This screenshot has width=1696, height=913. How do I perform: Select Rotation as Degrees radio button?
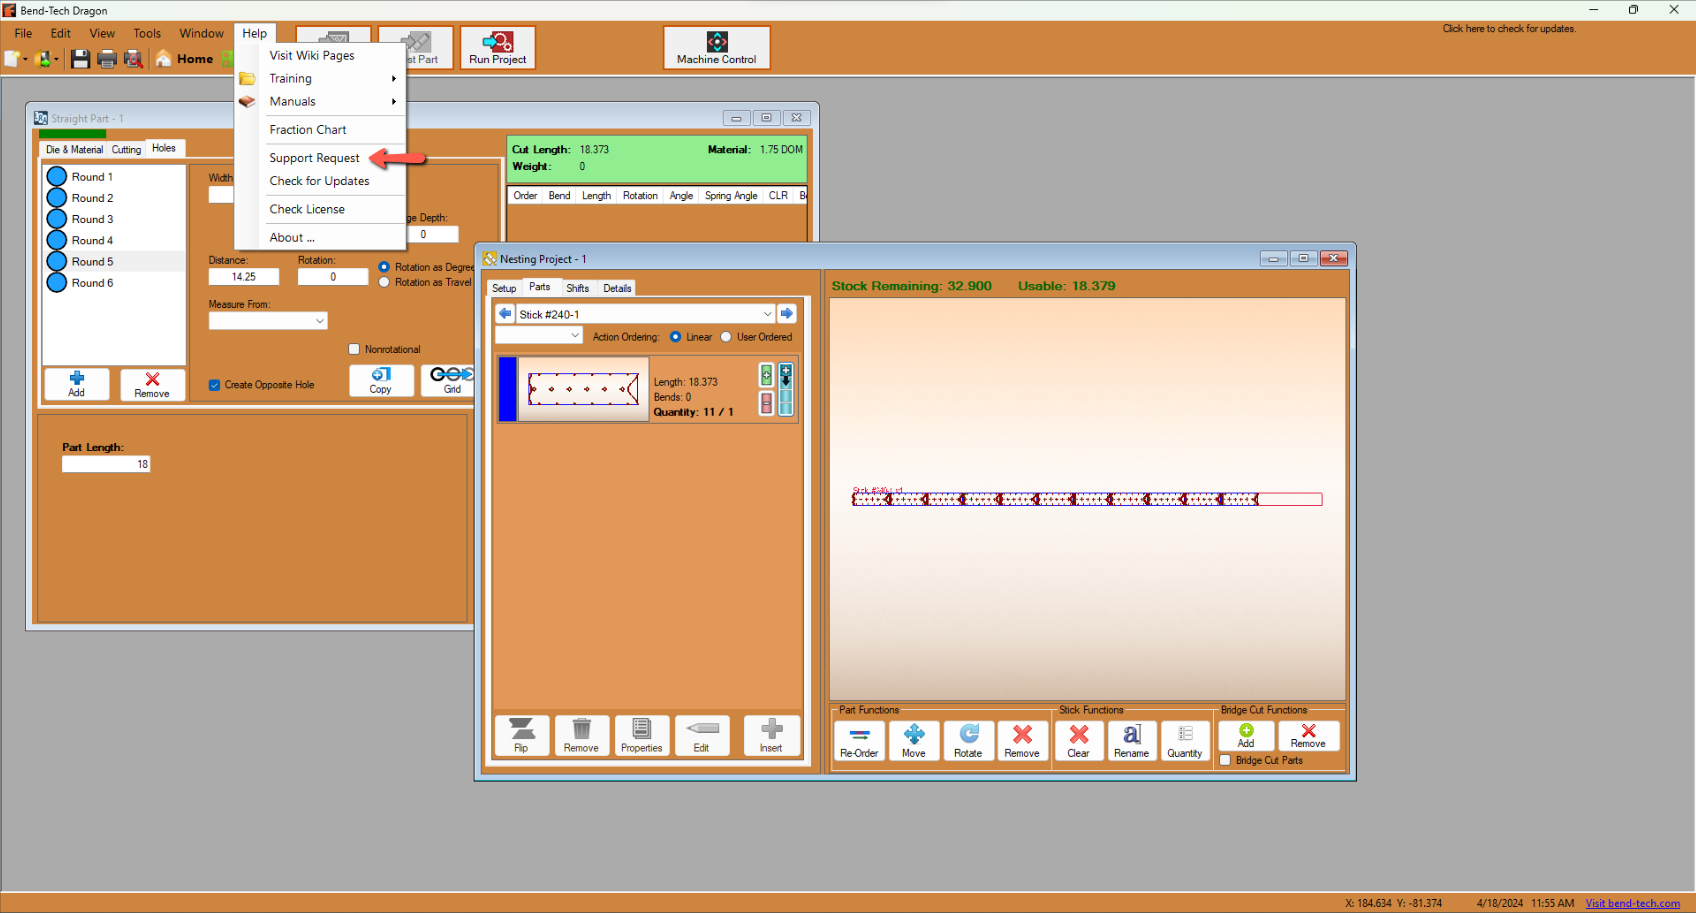click(x=384, y=267)
